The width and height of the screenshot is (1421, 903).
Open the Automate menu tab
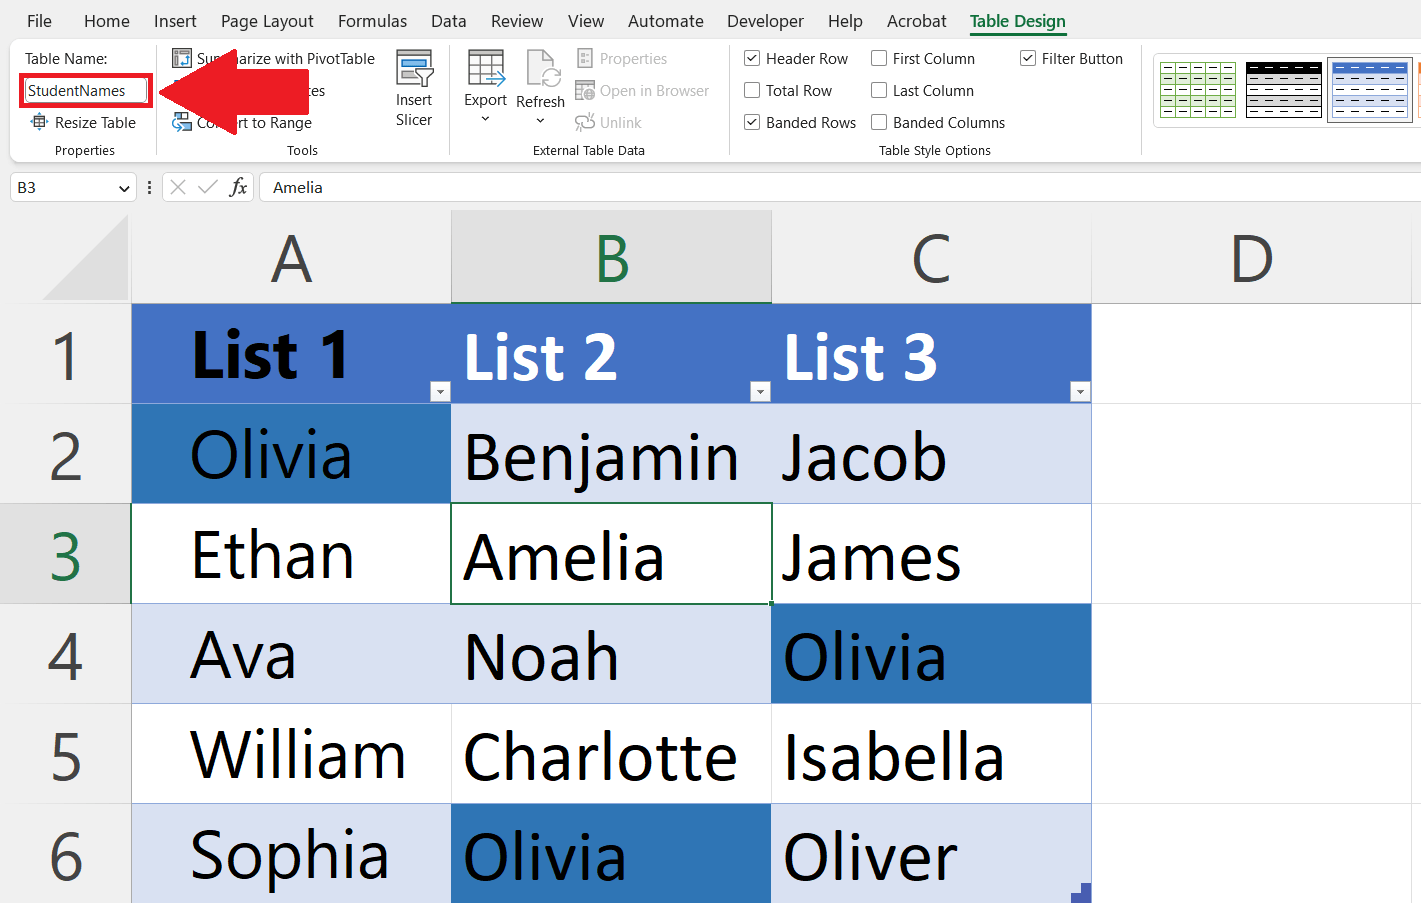tap(665, 20)
